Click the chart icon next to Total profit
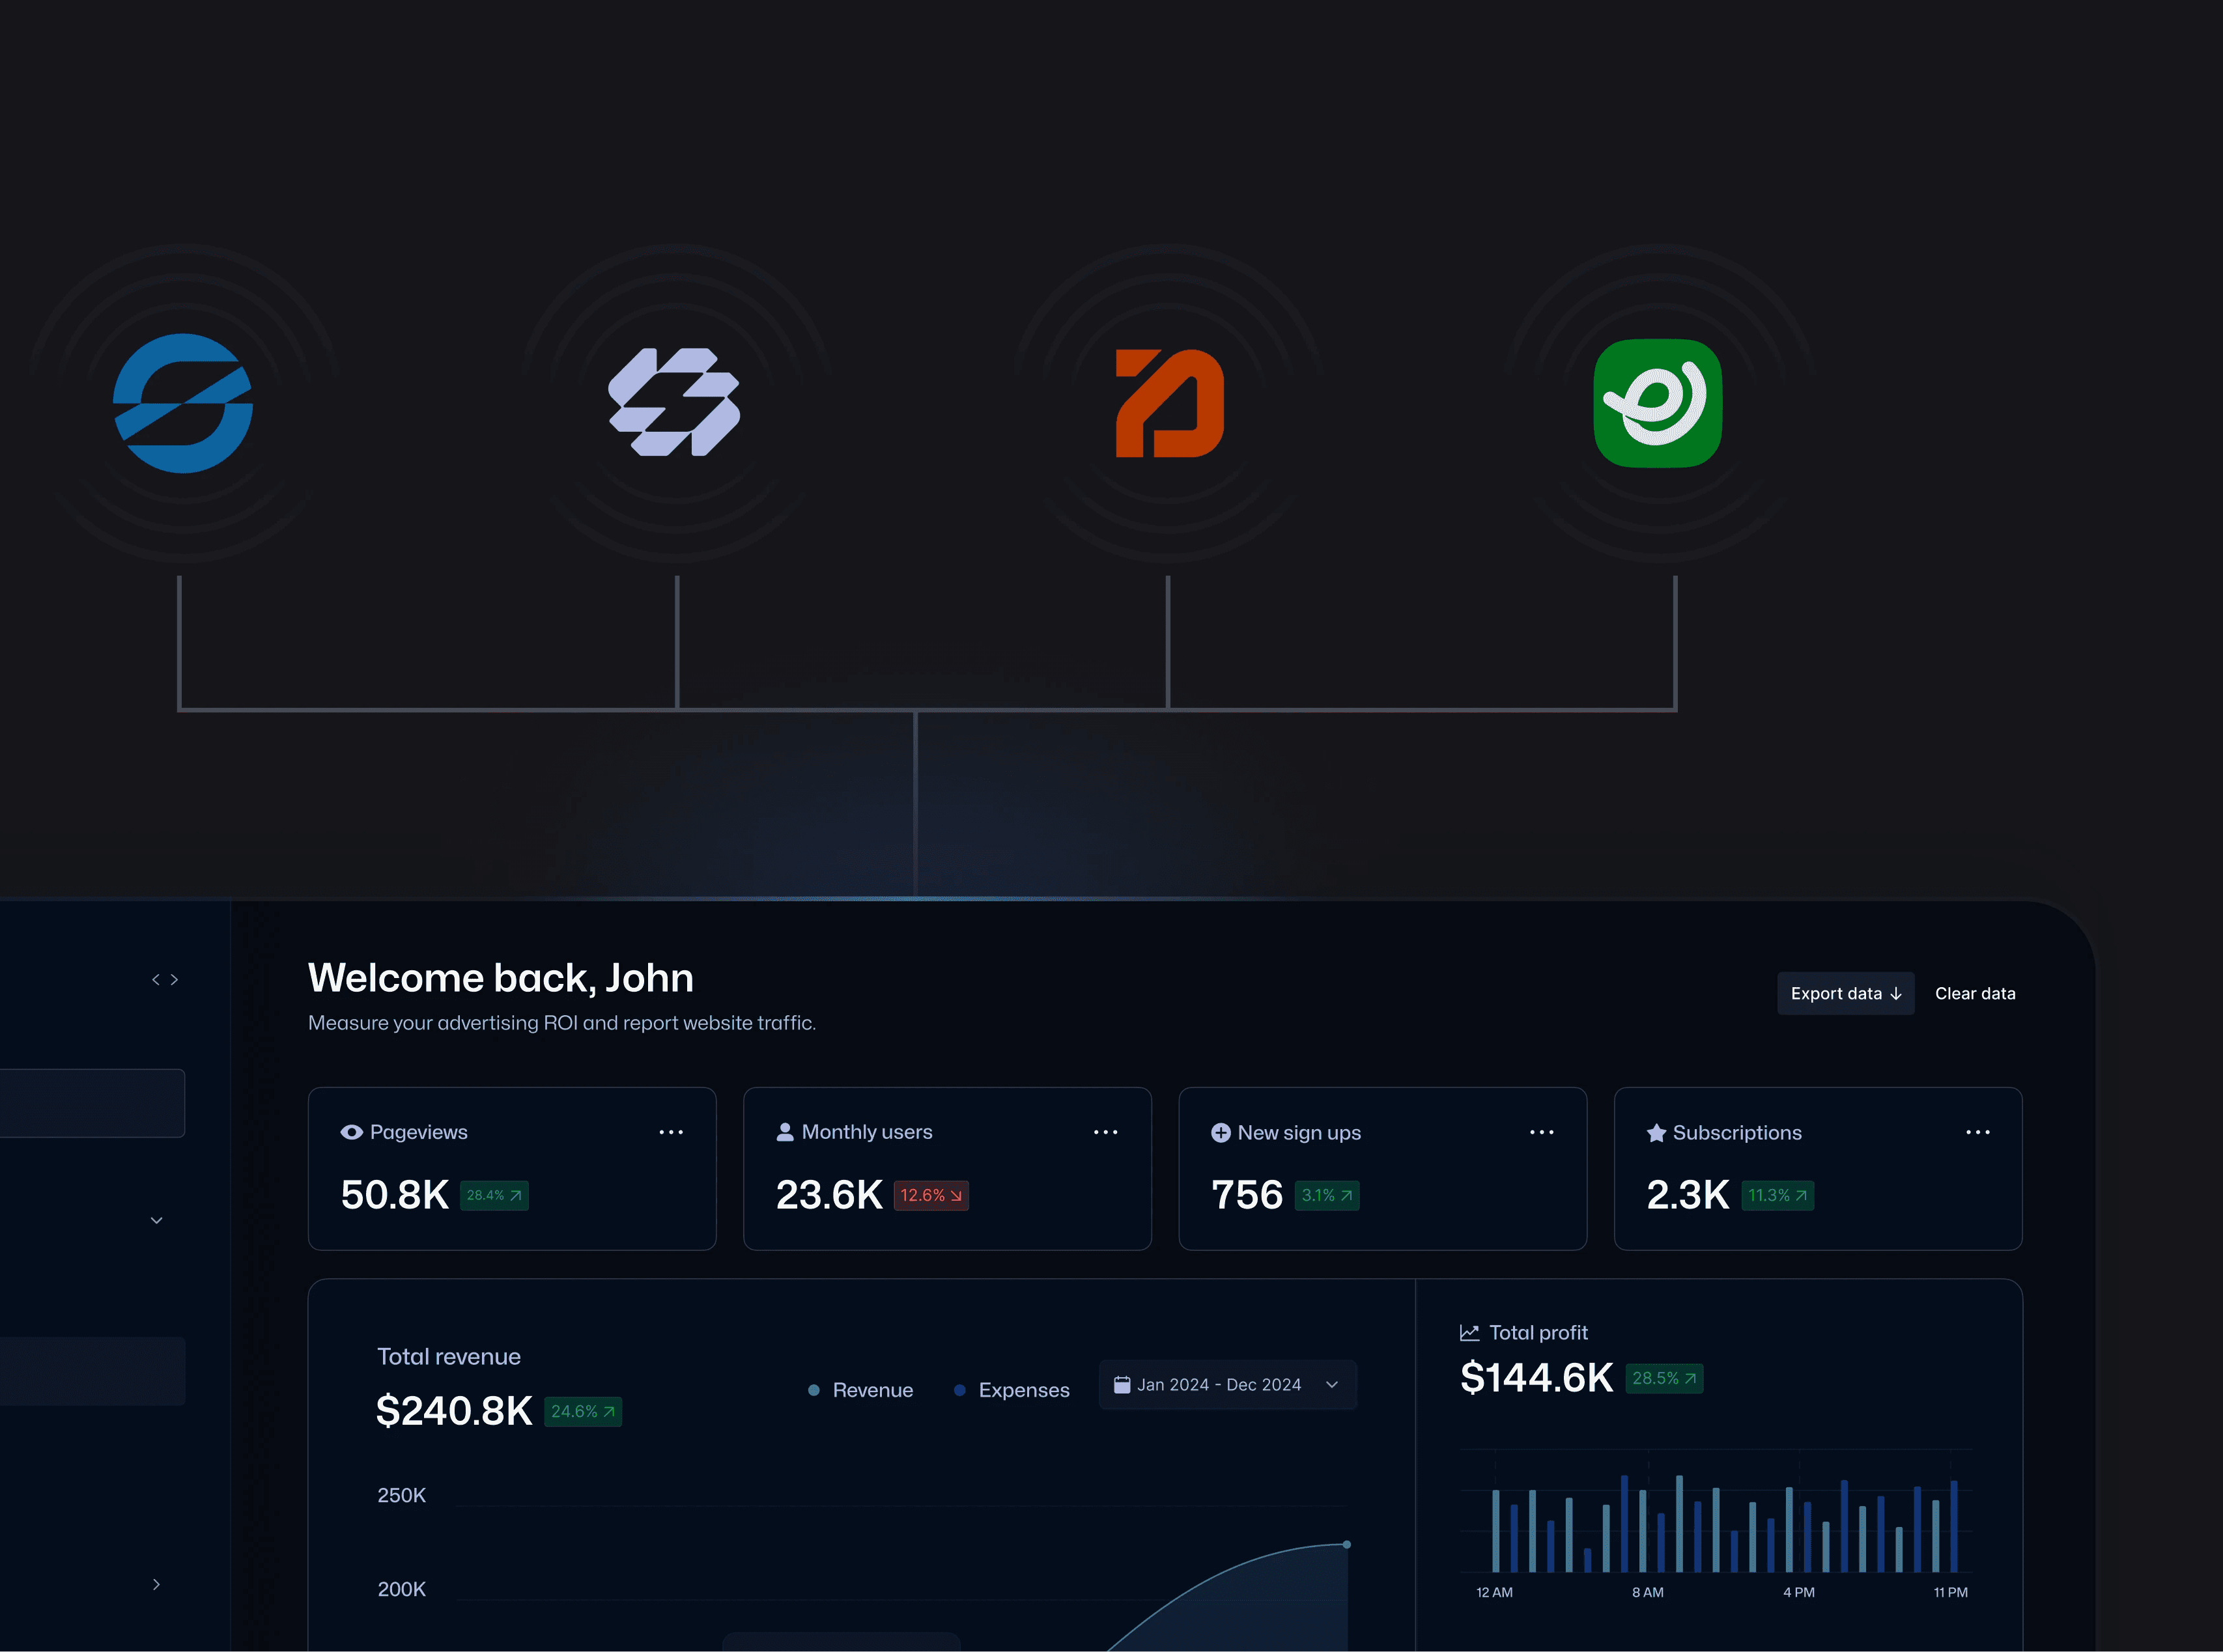This screenshot has width=2223, height=1652. 1469,1333
